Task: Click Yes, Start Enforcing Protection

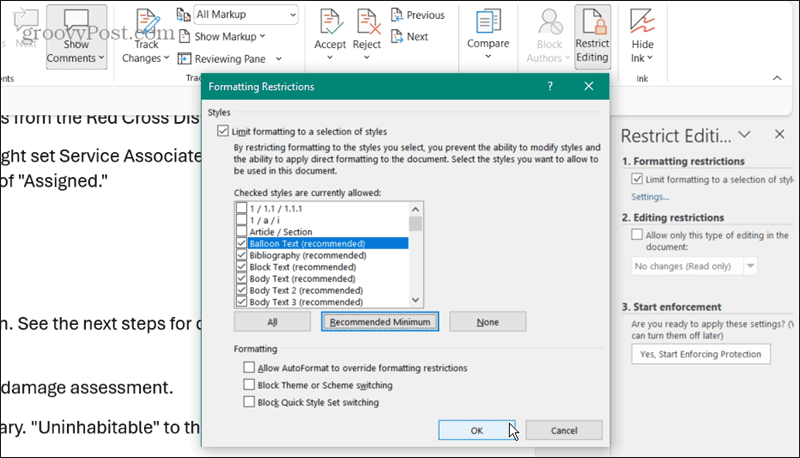Action: click(x=701, y=354)
